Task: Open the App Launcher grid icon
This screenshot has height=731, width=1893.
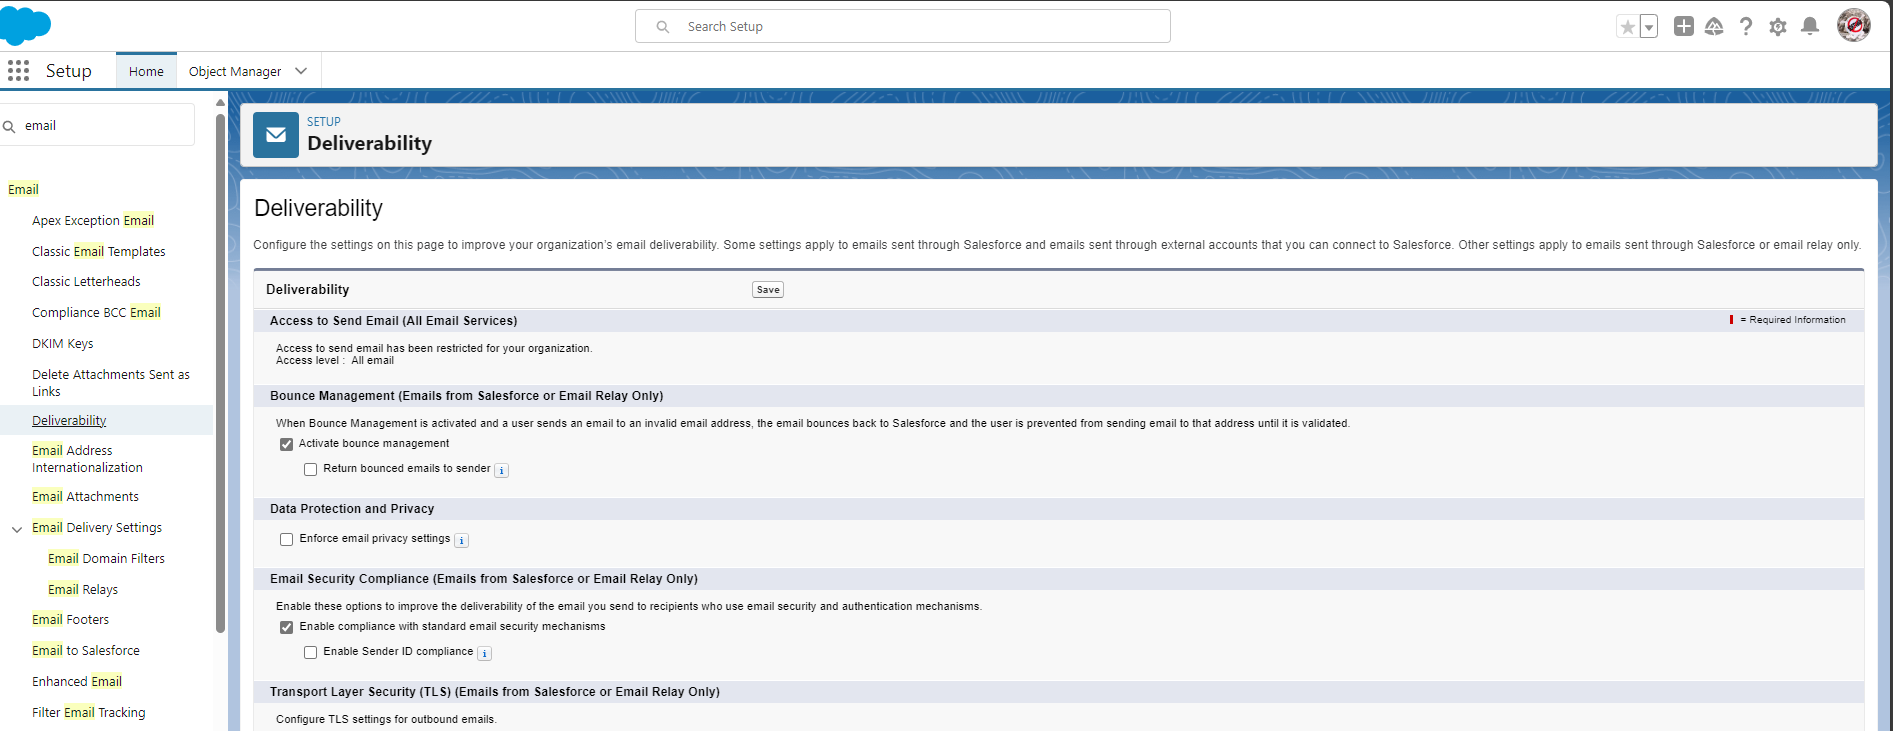Action: 18,71
